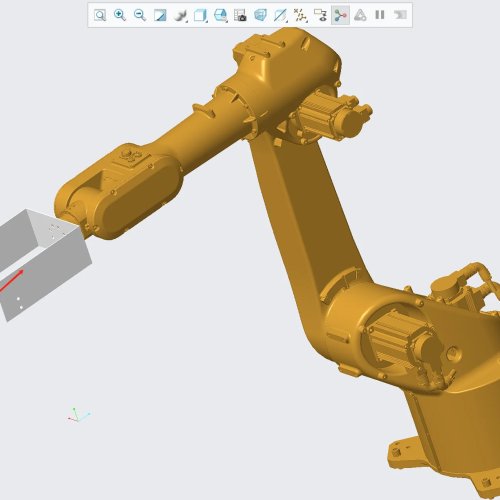Open the rendering options shaded-sphere icon
This screenshot has width=500, height=500.
pyautogui.click(x=180, y=15)
